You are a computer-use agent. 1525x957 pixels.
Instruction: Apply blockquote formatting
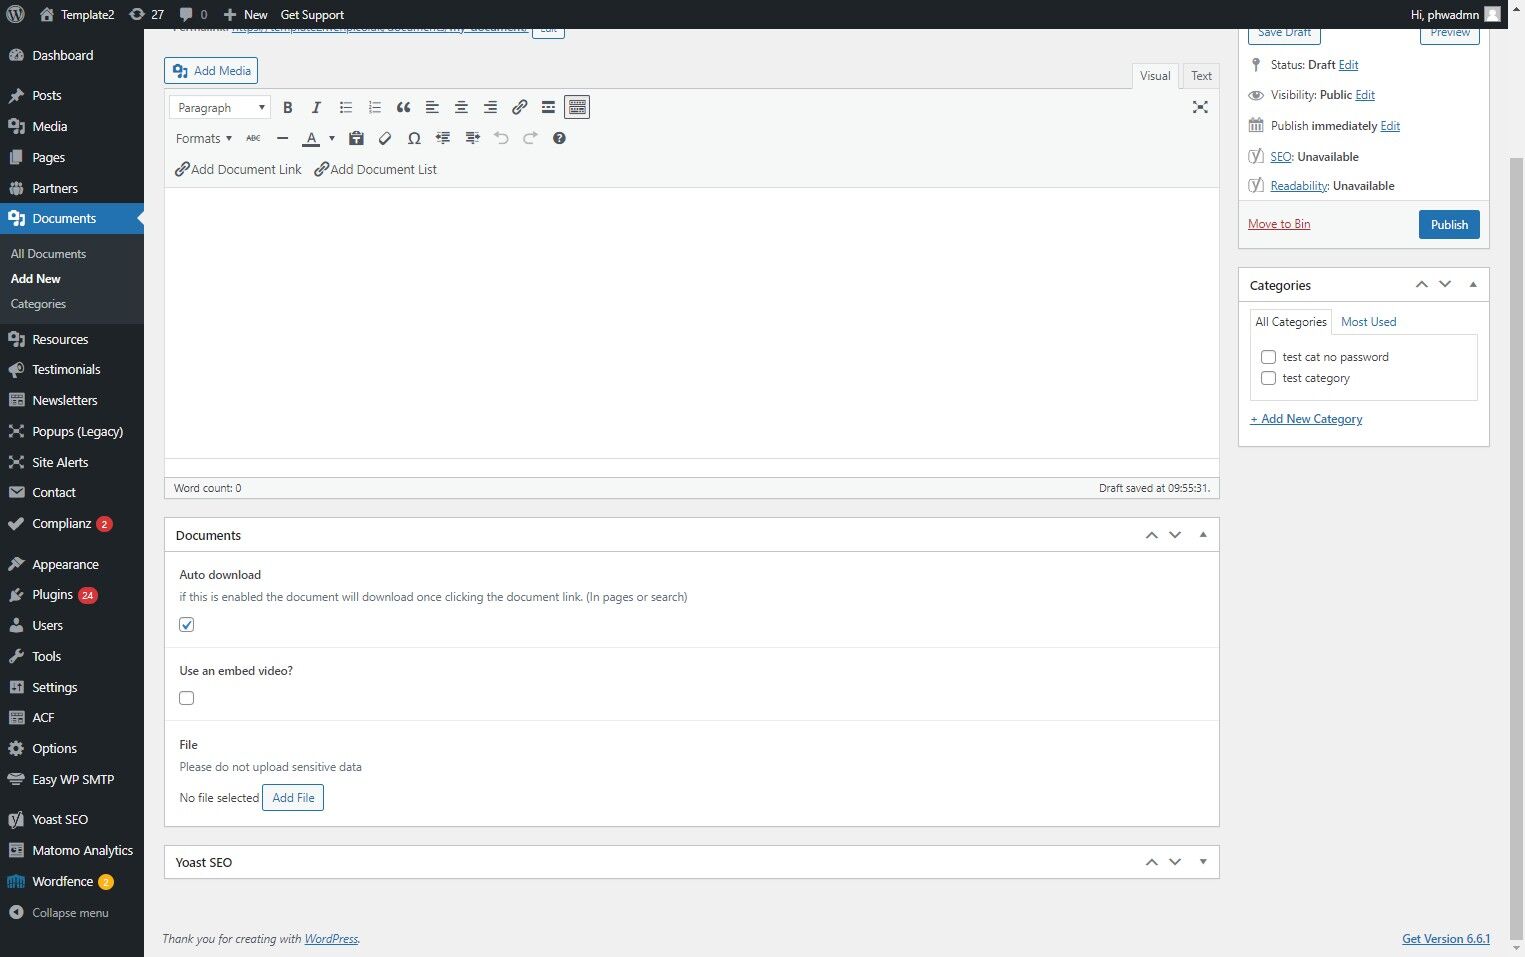click(403, 107)
